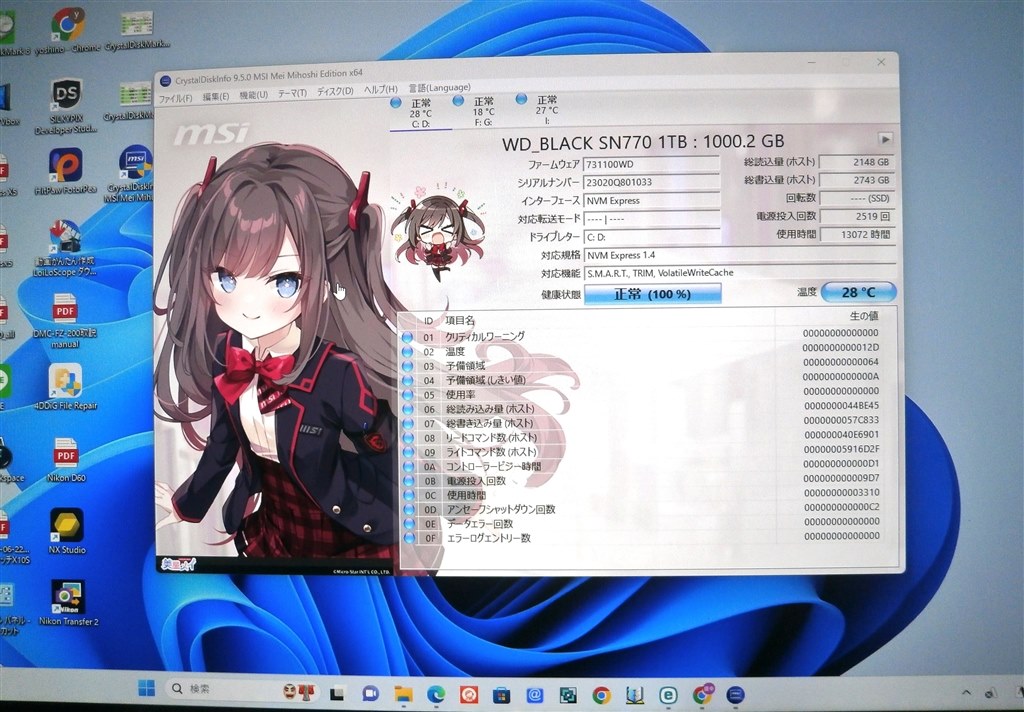1024x712 pixels.
Task: Launch NX Studio from desktop
Action: [x=67, y=530]
